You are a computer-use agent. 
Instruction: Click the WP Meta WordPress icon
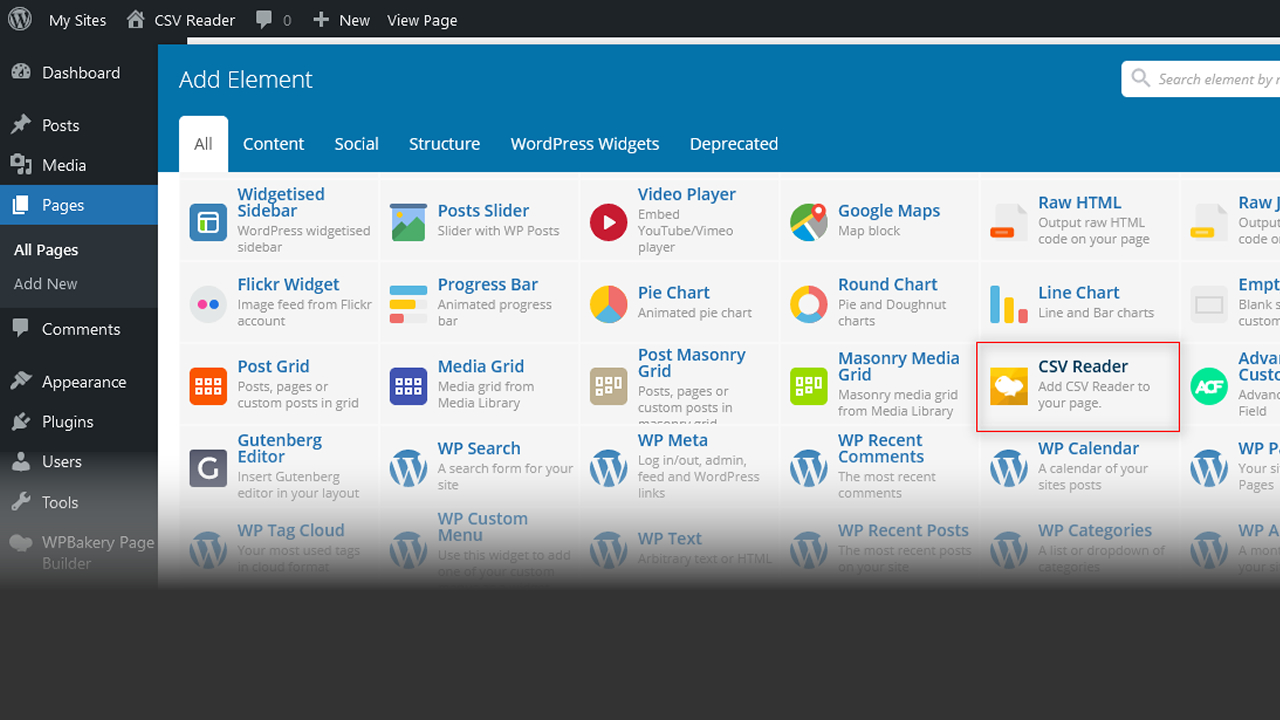coord(608,468)
